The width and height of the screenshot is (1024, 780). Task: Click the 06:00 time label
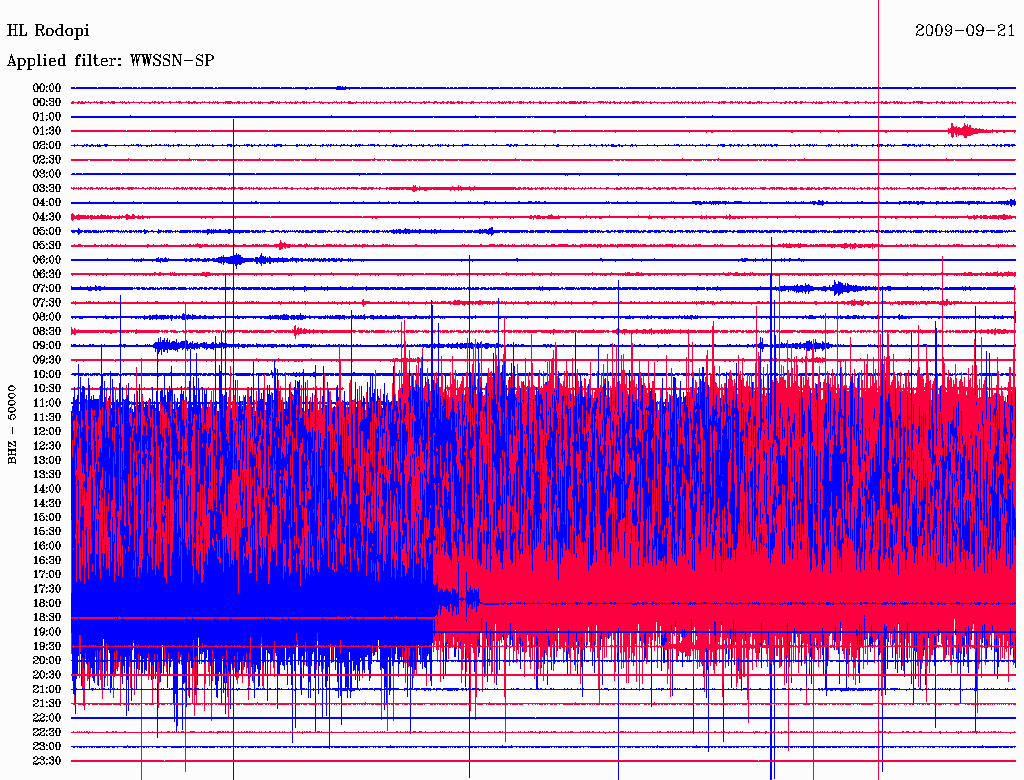coord(46,259)
